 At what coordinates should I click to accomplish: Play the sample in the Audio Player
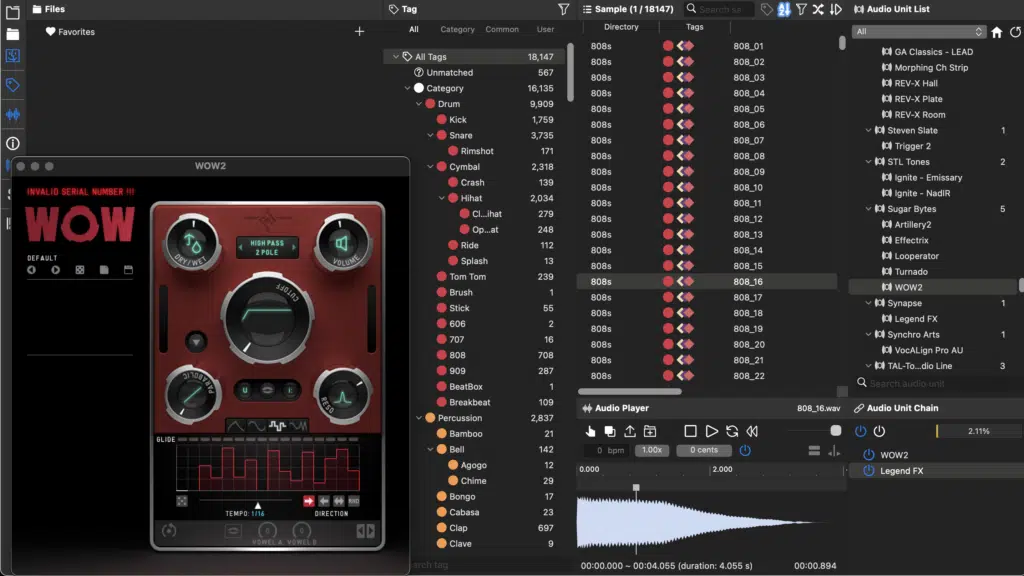pyautogui.click(x=711, y=431)
